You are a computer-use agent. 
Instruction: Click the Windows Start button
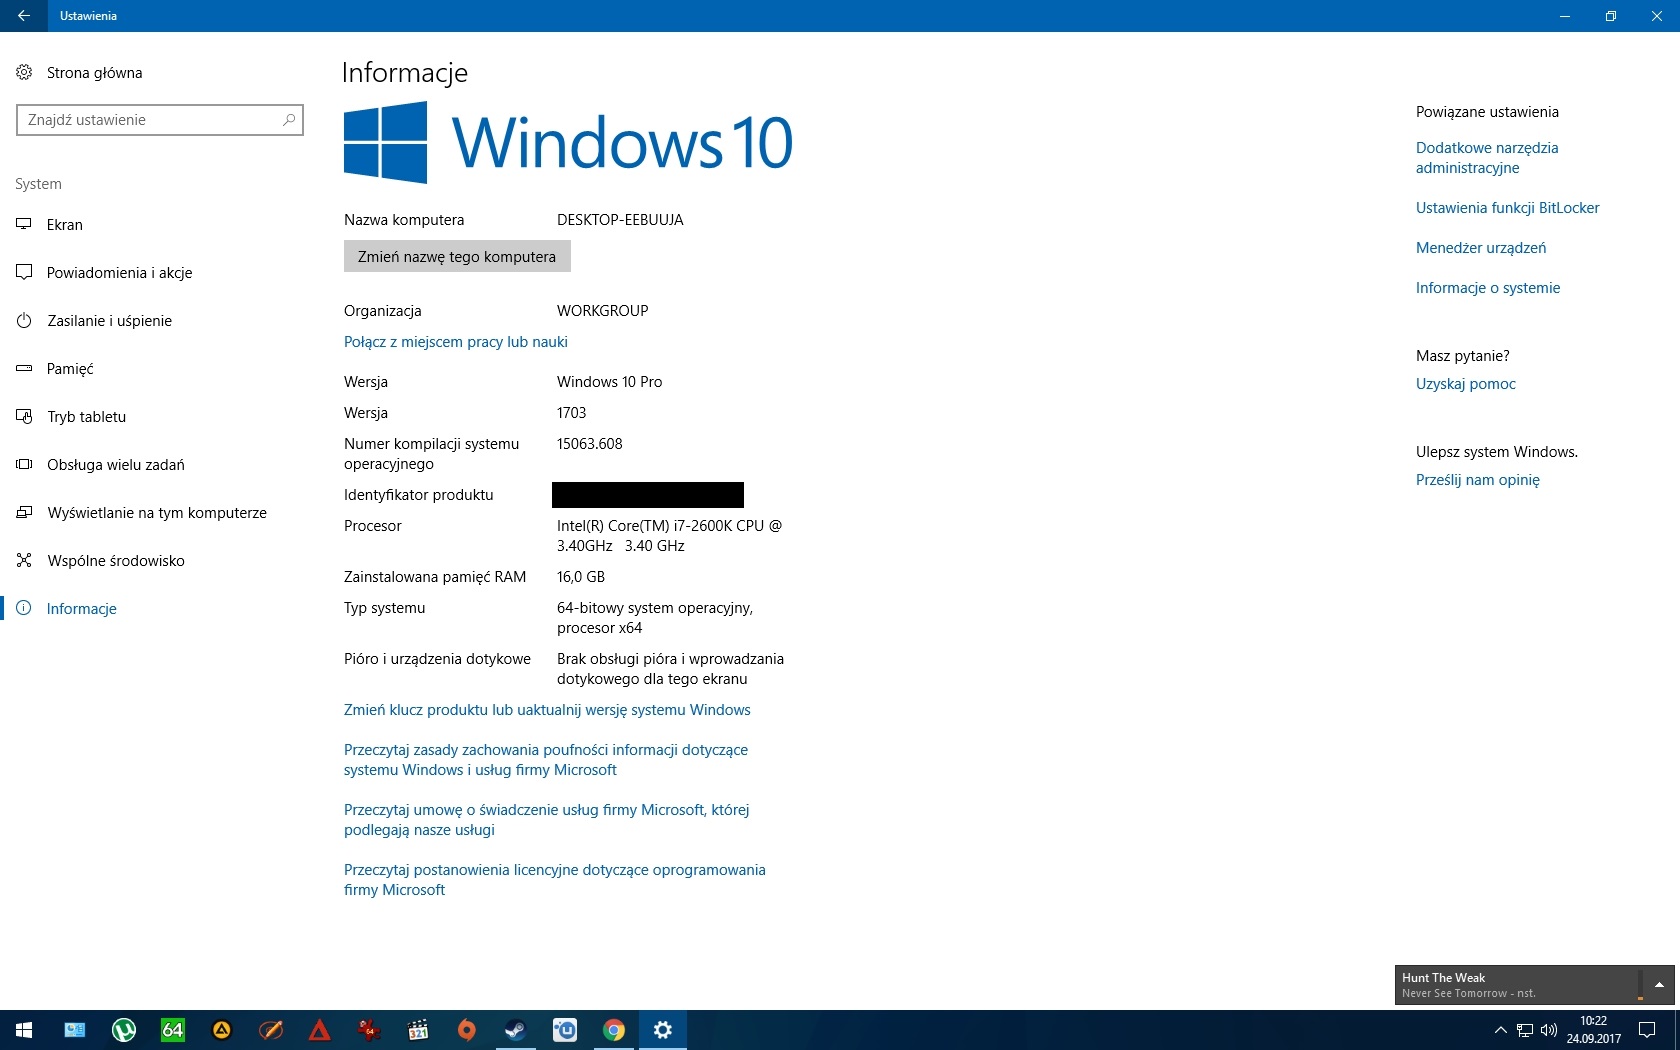pos(24,1030)
